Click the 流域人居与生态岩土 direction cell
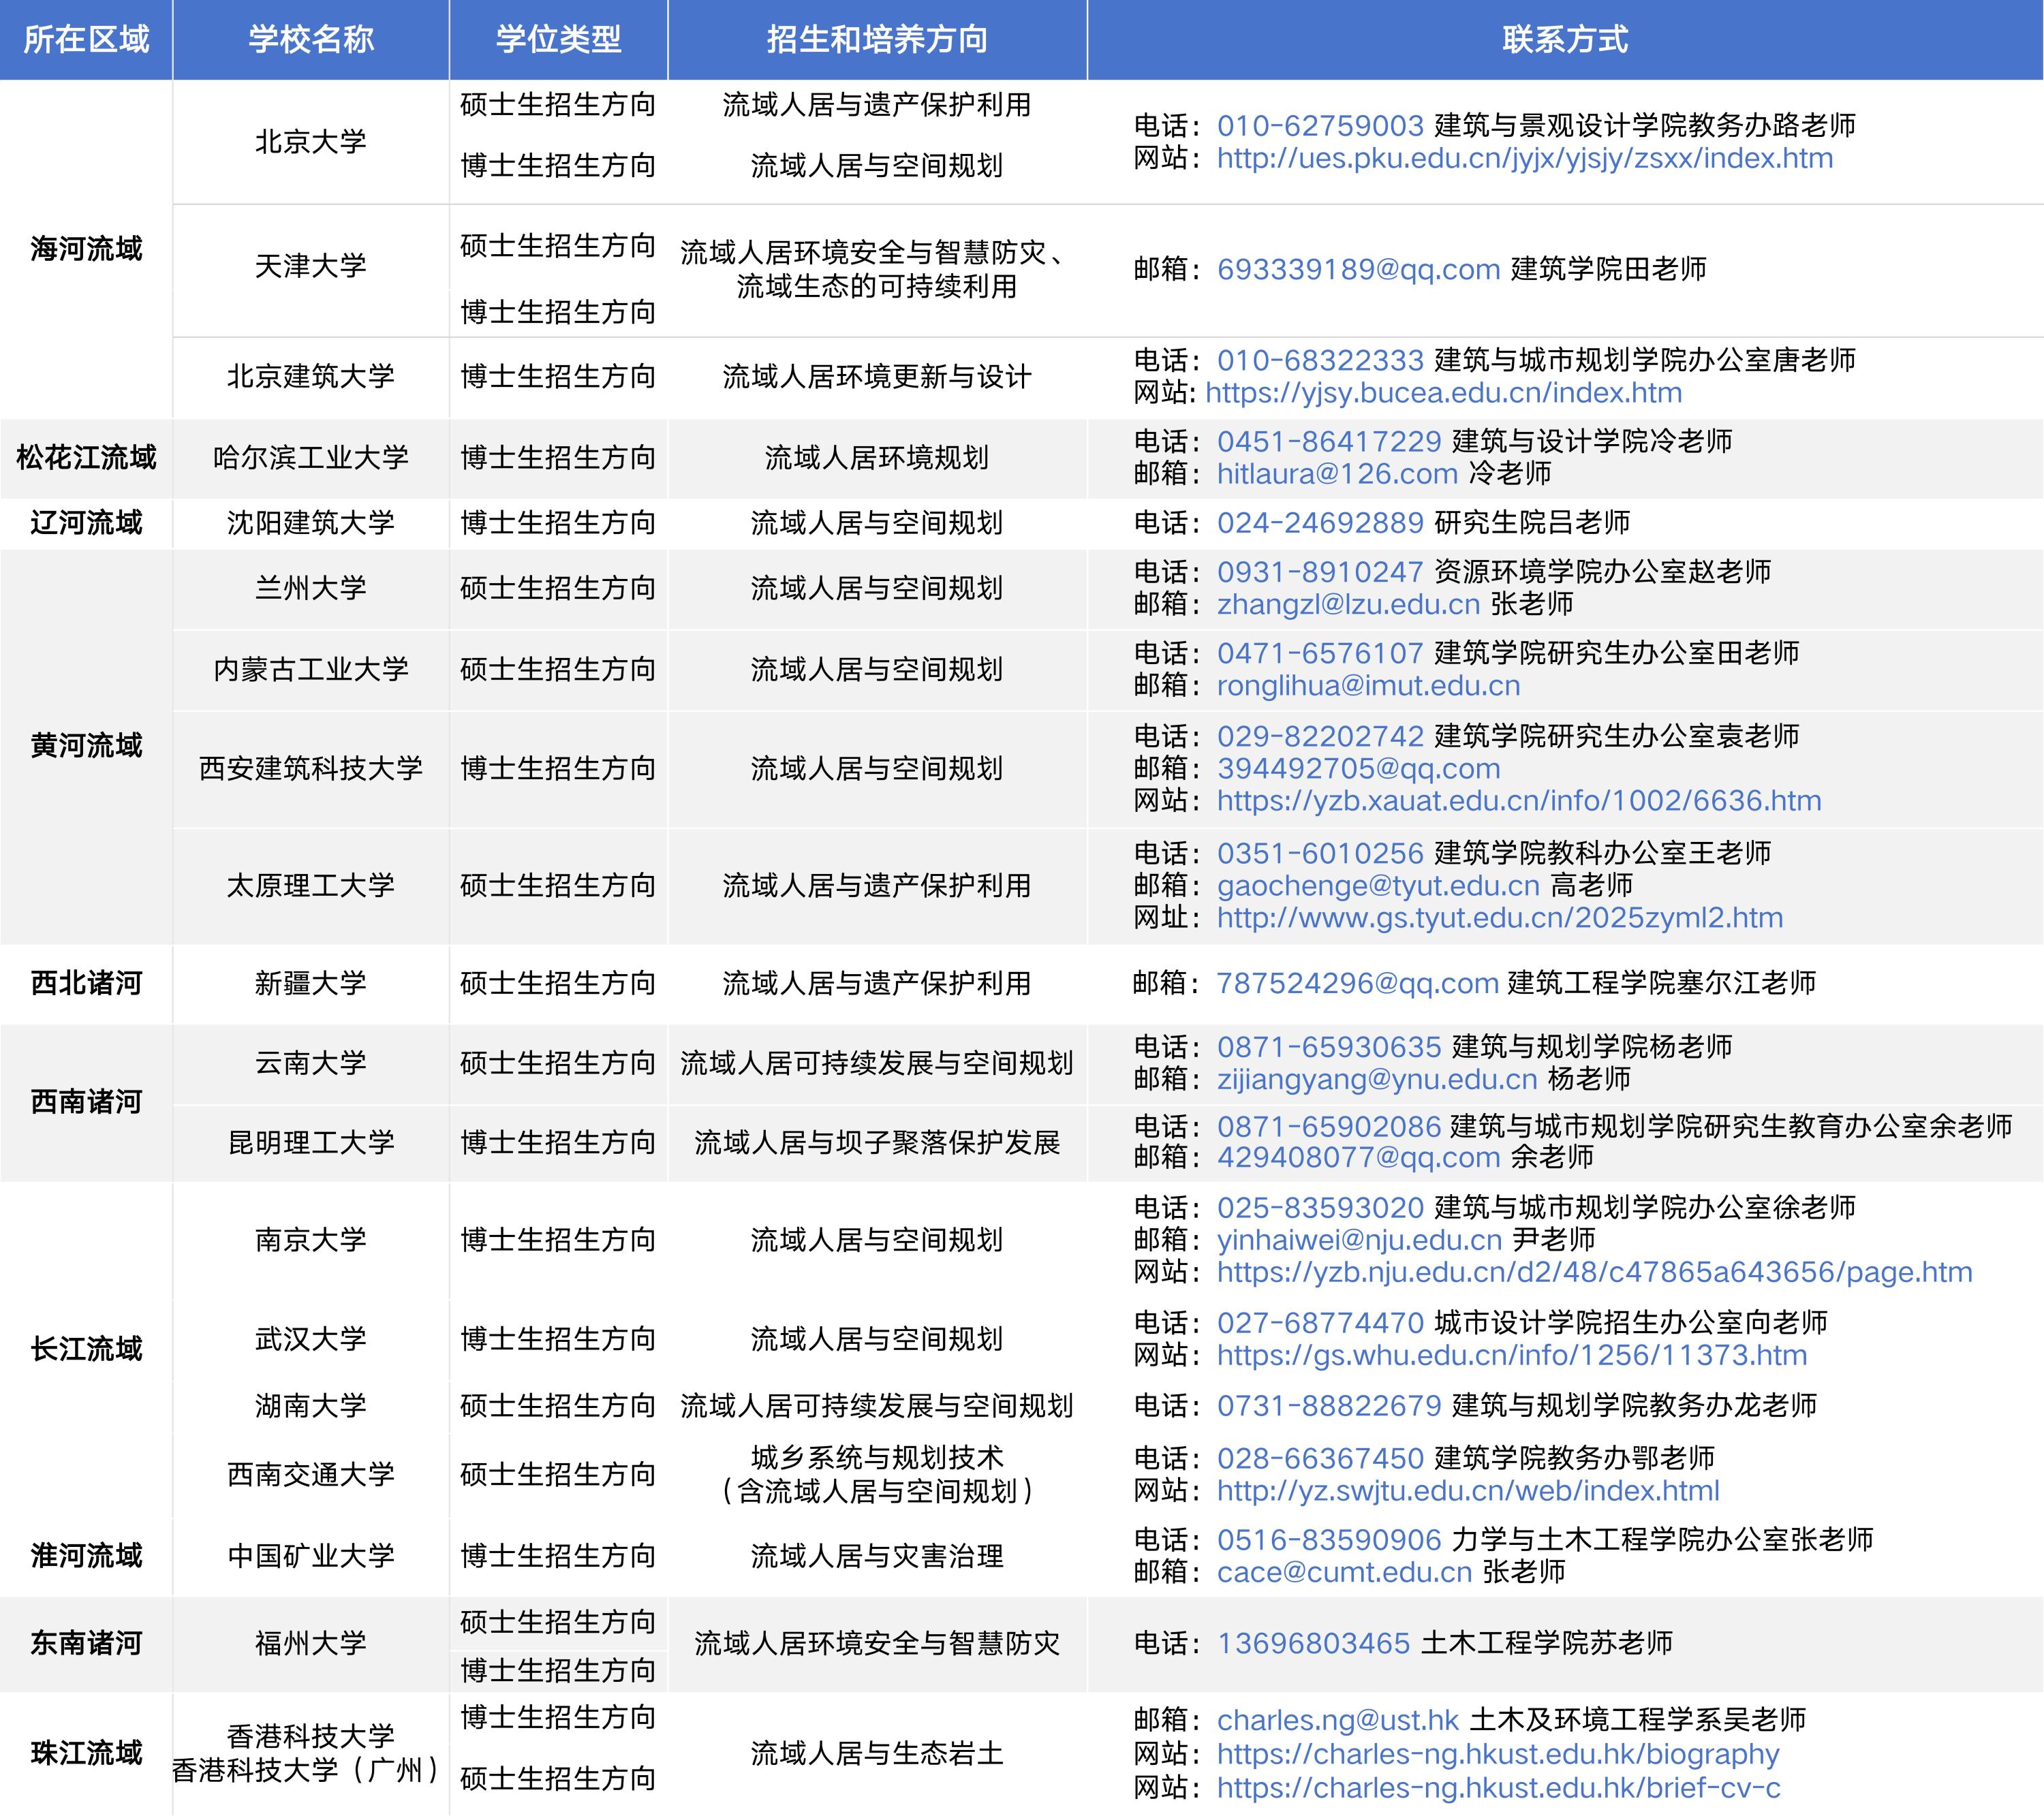The height and width of the screenshot is (1816, 2044). coord(877,1753)
